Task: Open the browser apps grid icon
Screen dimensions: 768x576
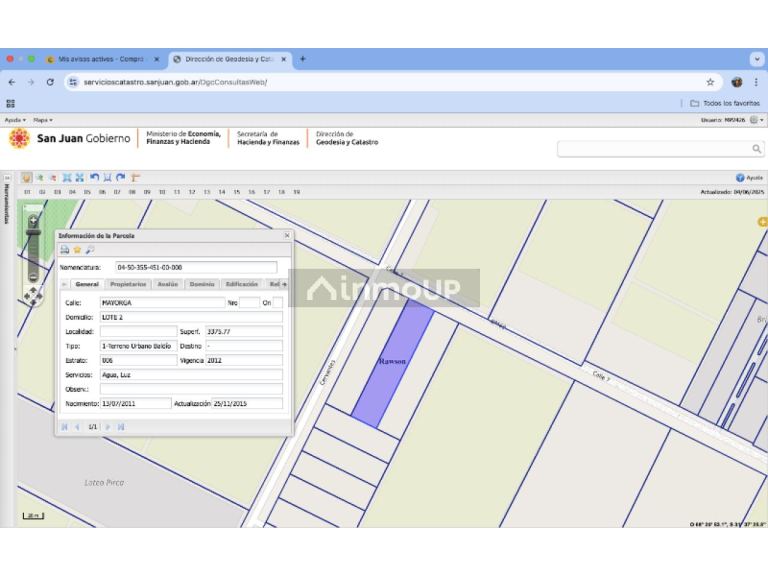Action: [11, 103]
